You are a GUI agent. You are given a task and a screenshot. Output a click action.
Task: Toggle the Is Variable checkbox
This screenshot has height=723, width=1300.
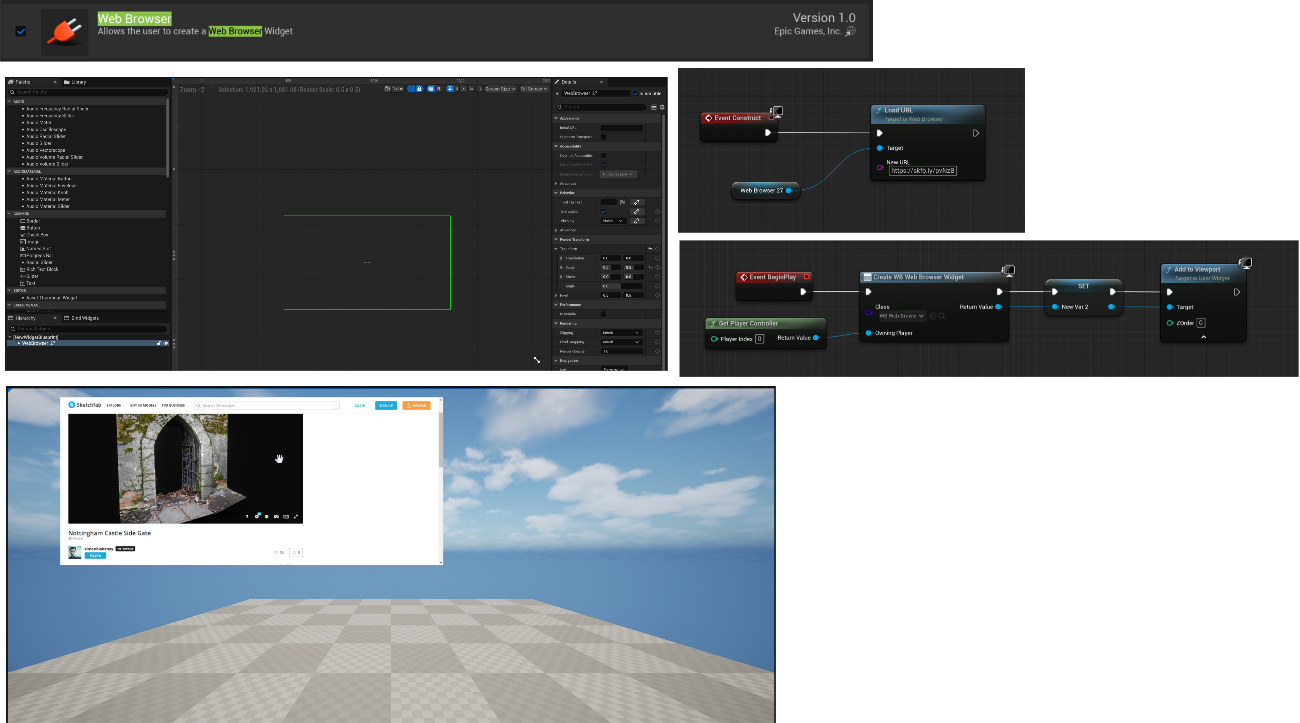636,93
